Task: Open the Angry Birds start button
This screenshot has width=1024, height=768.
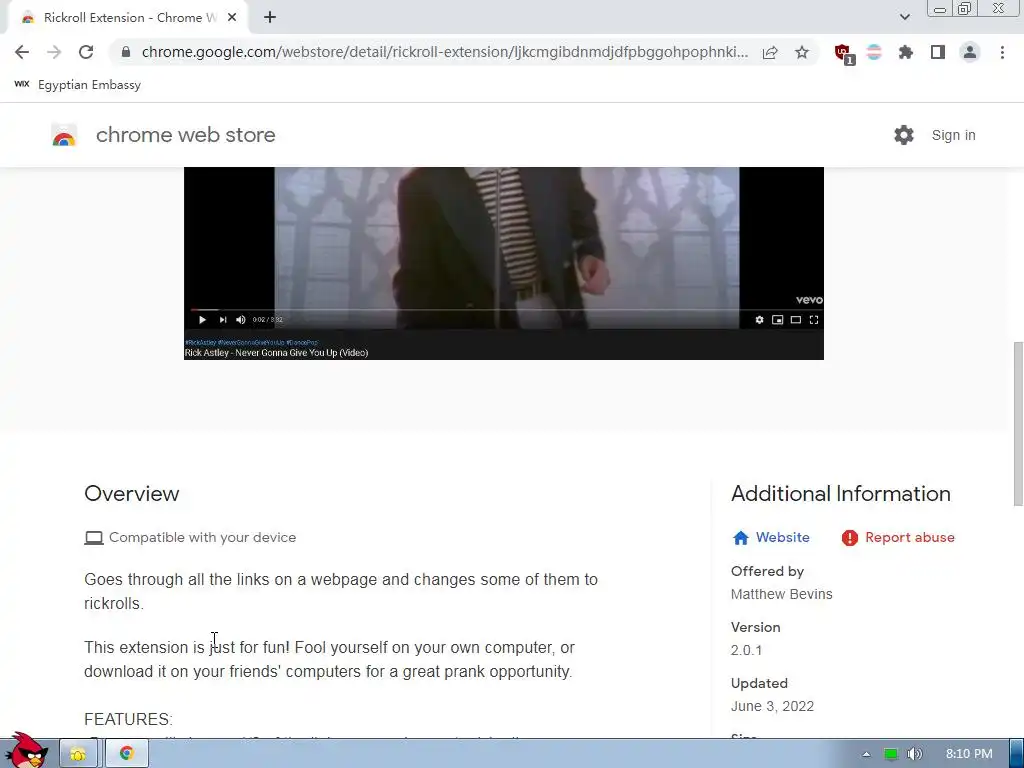Action: pos(26,751)
